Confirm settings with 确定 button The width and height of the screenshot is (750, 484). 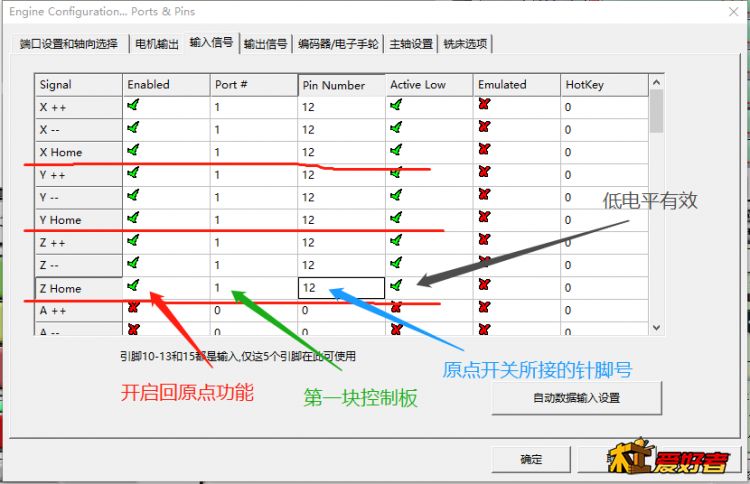point(531,460)
